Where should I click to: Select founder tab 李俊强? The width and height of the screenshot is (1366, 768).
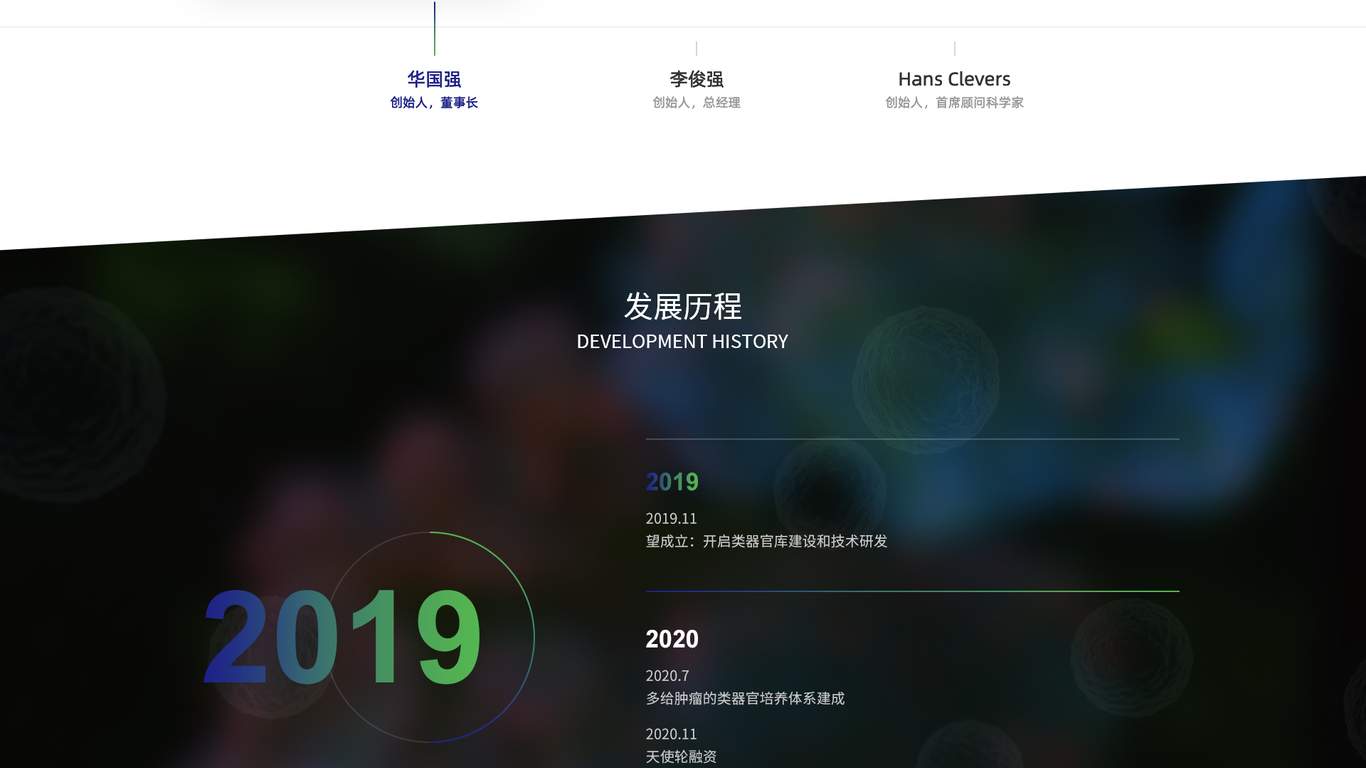tap(697, 79)
